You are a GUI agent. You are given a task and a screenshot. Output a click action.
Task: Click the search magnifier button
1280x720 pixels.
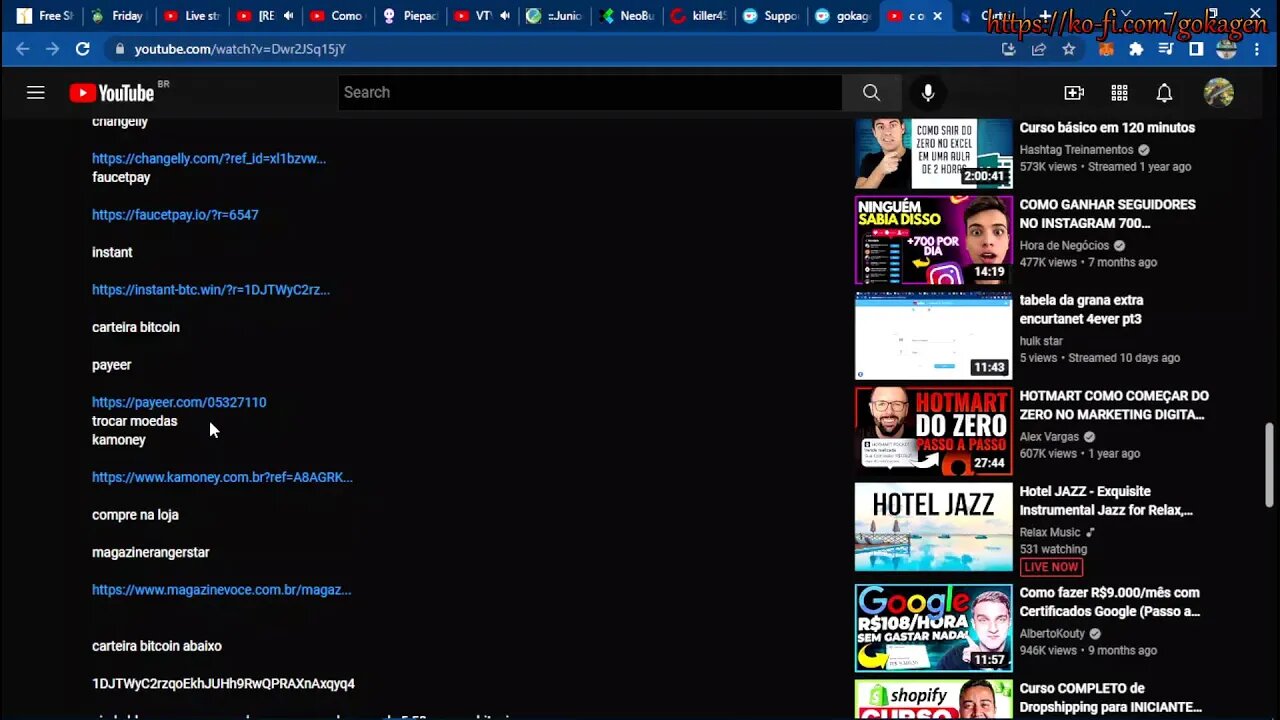[871, 93]
